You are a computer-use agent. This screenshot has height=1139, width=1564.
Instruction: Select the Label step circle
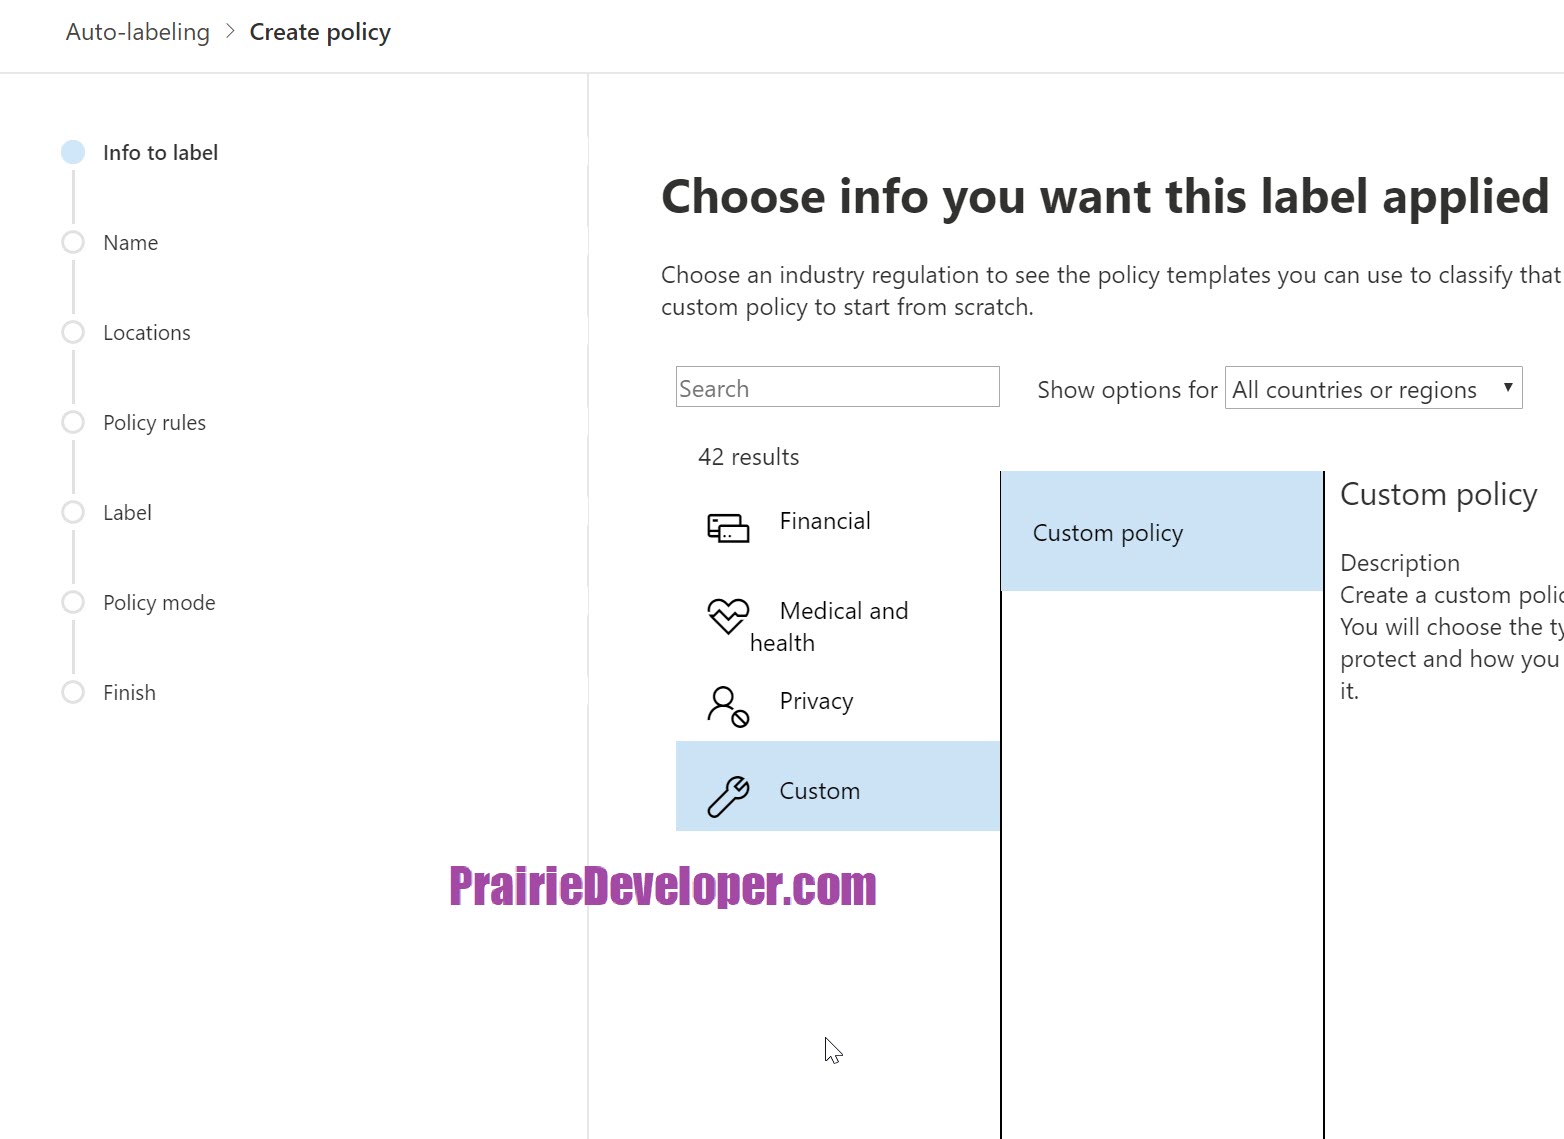pyautogui.click(x=73, y=512)
